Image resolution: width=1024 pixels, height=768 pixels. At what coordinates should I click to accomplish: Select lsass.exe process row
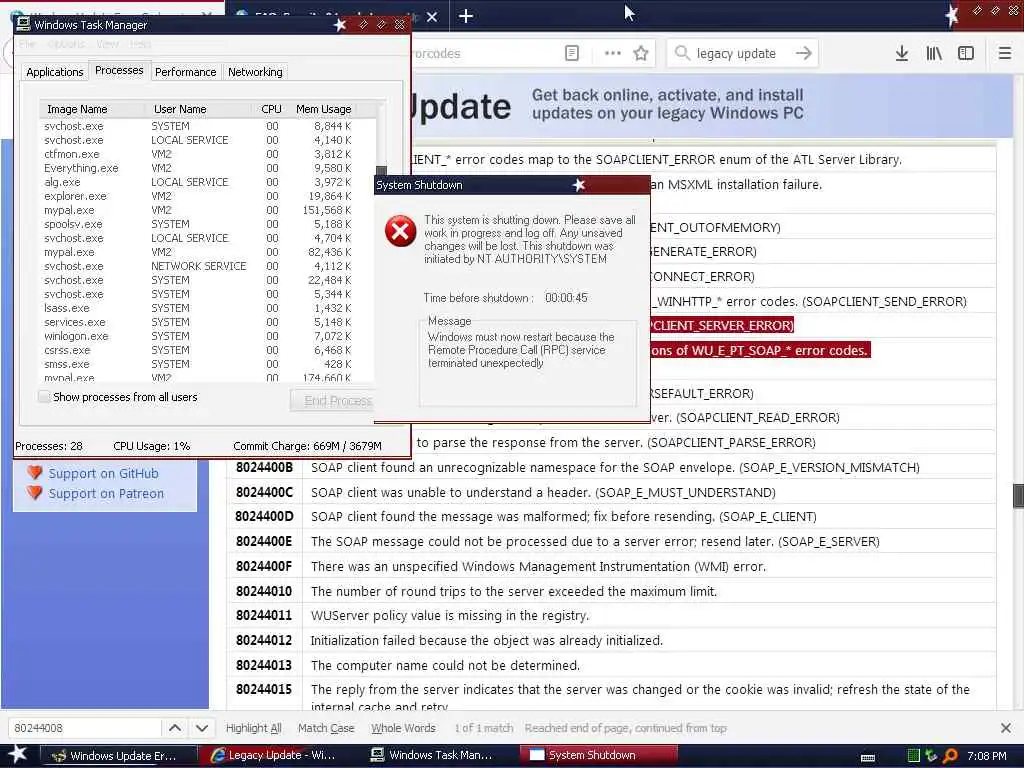207,308
